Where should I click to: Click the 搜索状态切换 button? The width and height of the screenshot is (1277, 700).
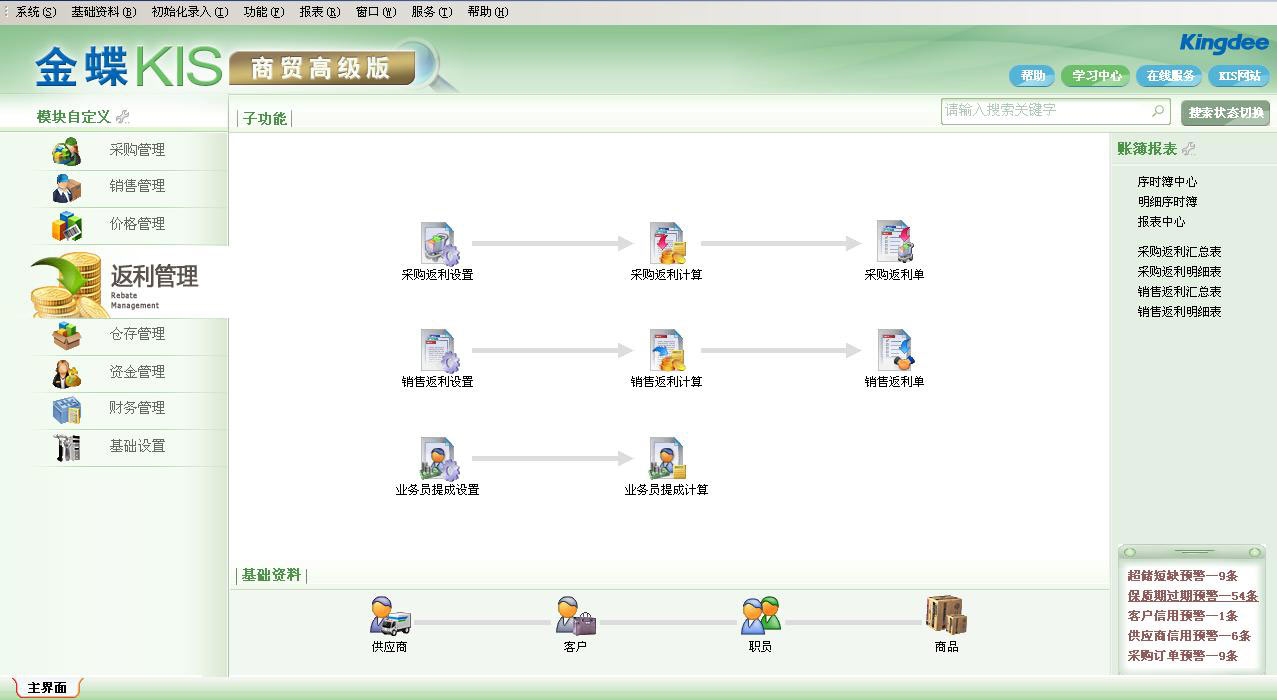click(1226, 113)
